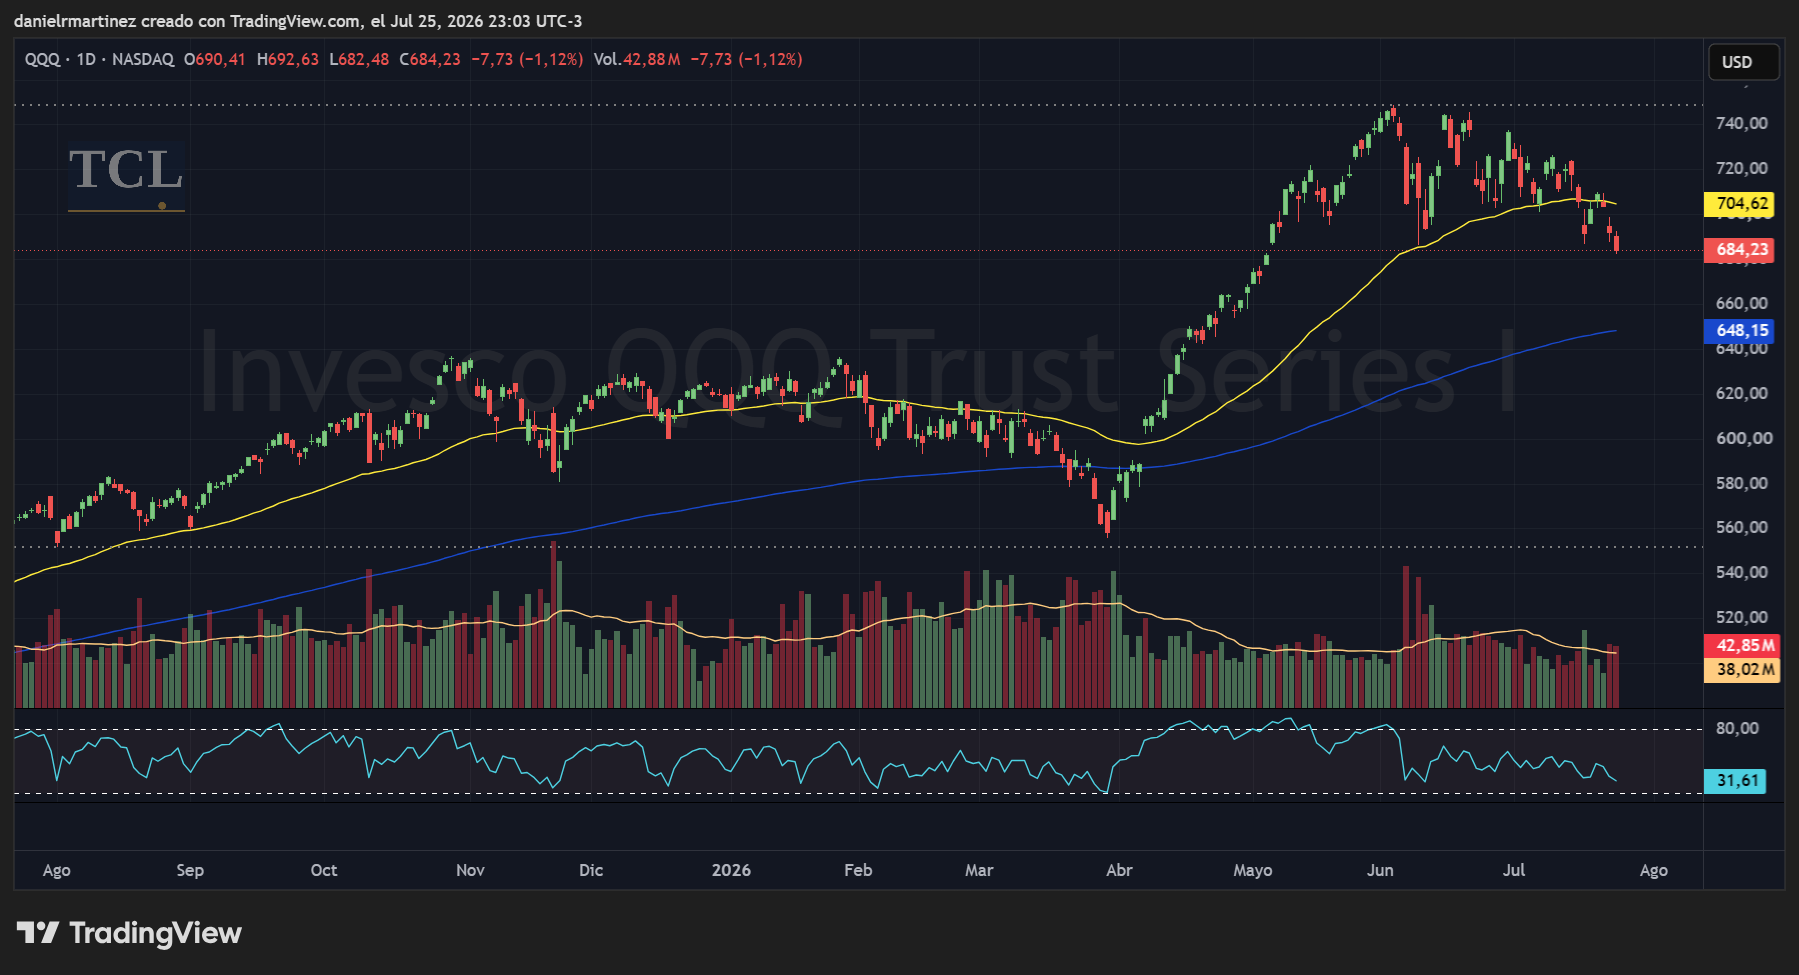Viewport: 1799px width, 975px height.
Task: Click the 720,00 price axis label
Action: point(1742,168)
